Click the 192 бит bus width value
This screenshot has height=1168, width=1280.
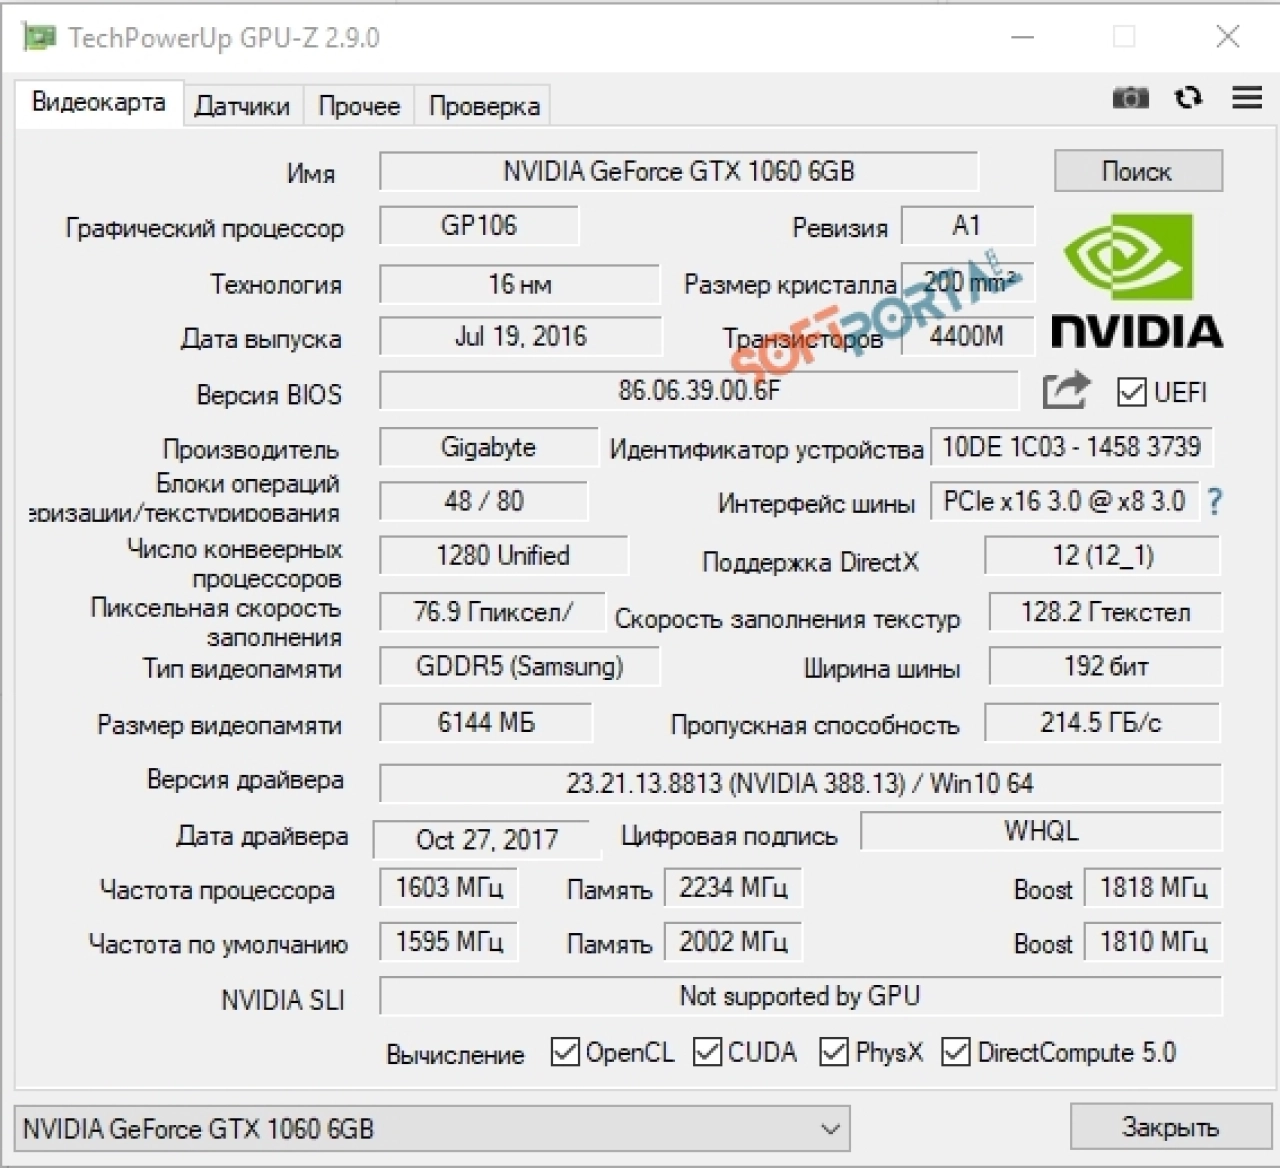point(1105,666)
